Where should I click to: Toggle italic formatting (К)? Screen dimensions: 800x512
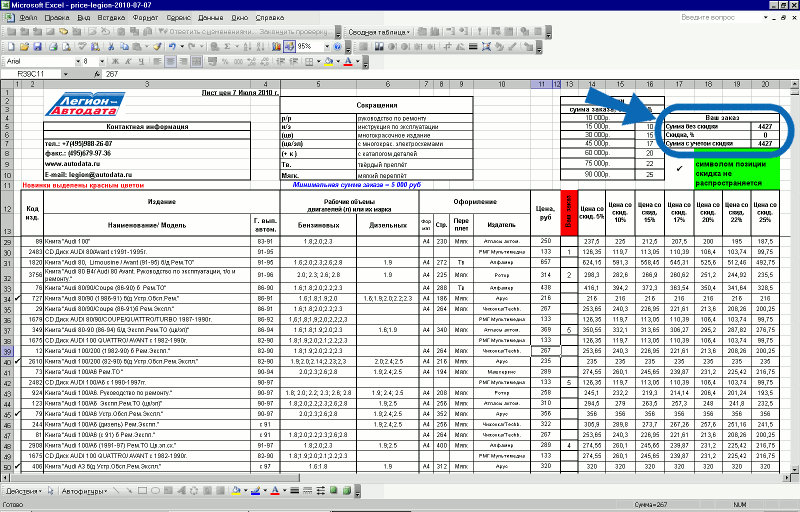pos(128,62)
